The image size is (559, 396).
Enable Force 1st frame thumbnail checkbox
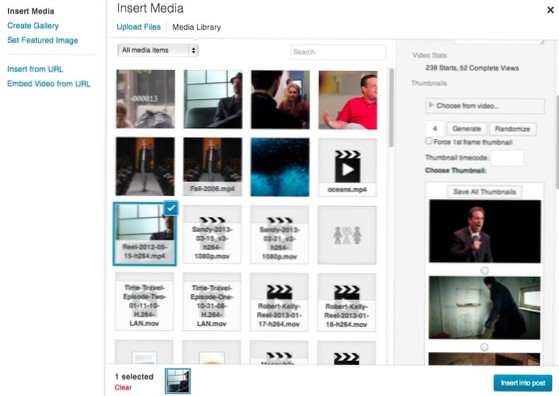click(429, 141)
